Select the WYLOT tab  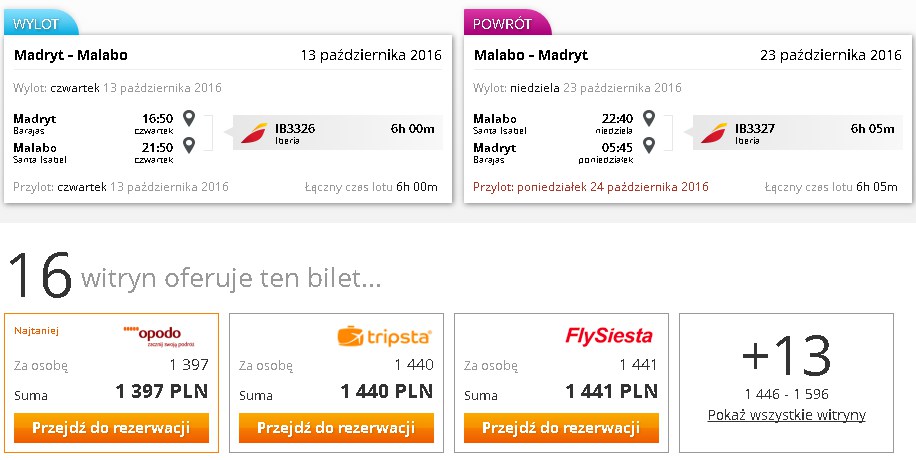(40, 23)
